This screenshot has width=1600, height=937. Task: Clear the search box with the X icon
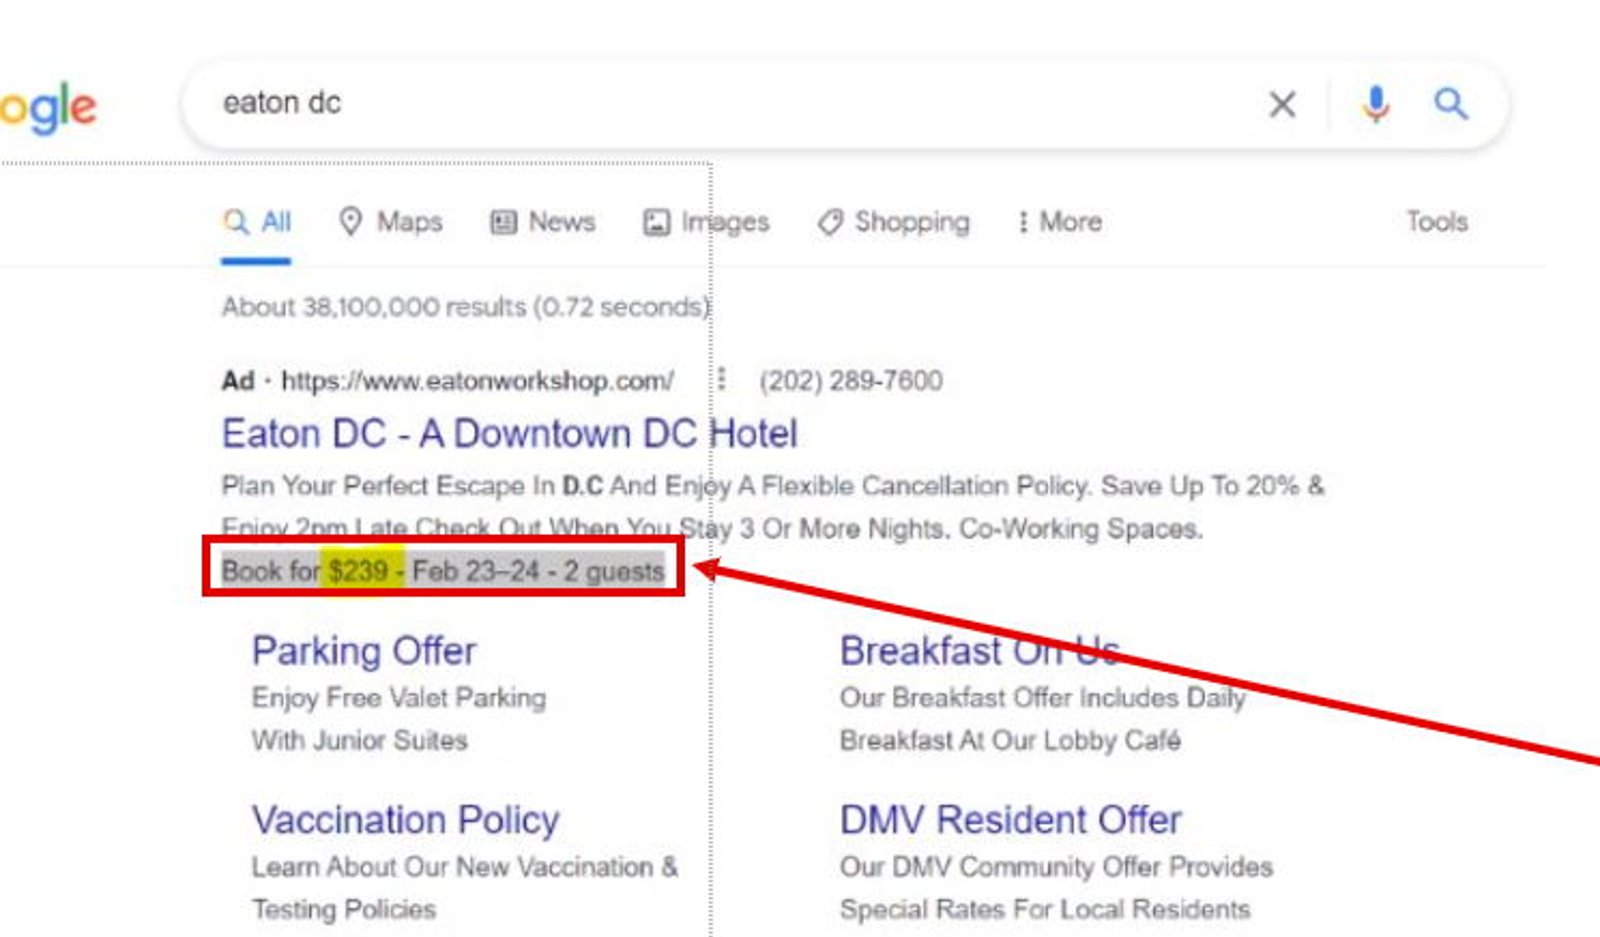coord(1282,104)
